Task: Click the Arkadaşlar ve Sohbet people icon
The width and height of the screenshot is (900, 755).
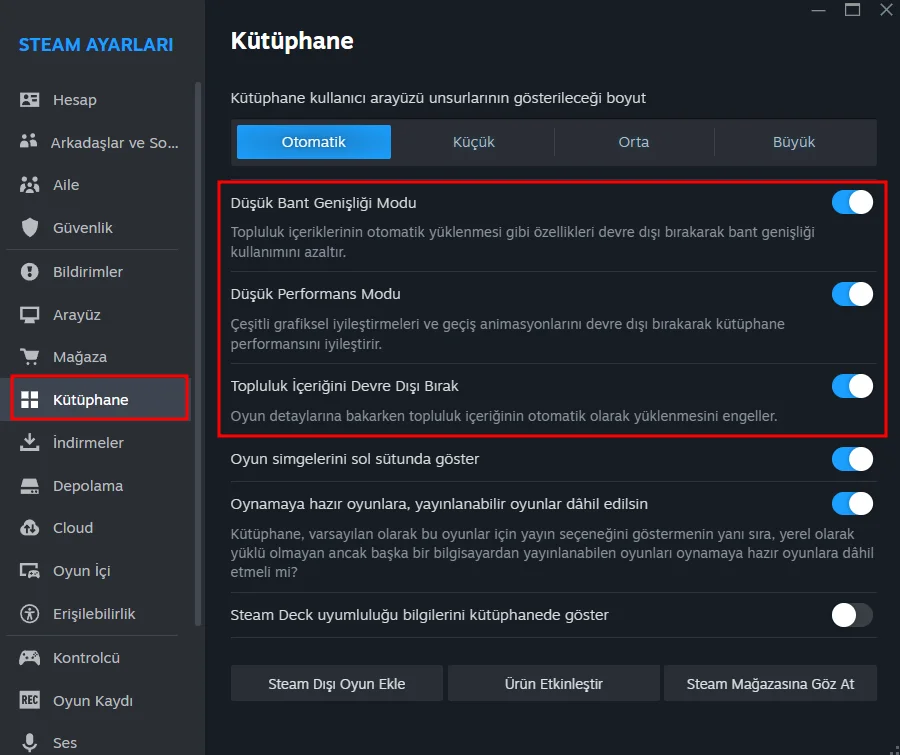Action: point(30,142)
